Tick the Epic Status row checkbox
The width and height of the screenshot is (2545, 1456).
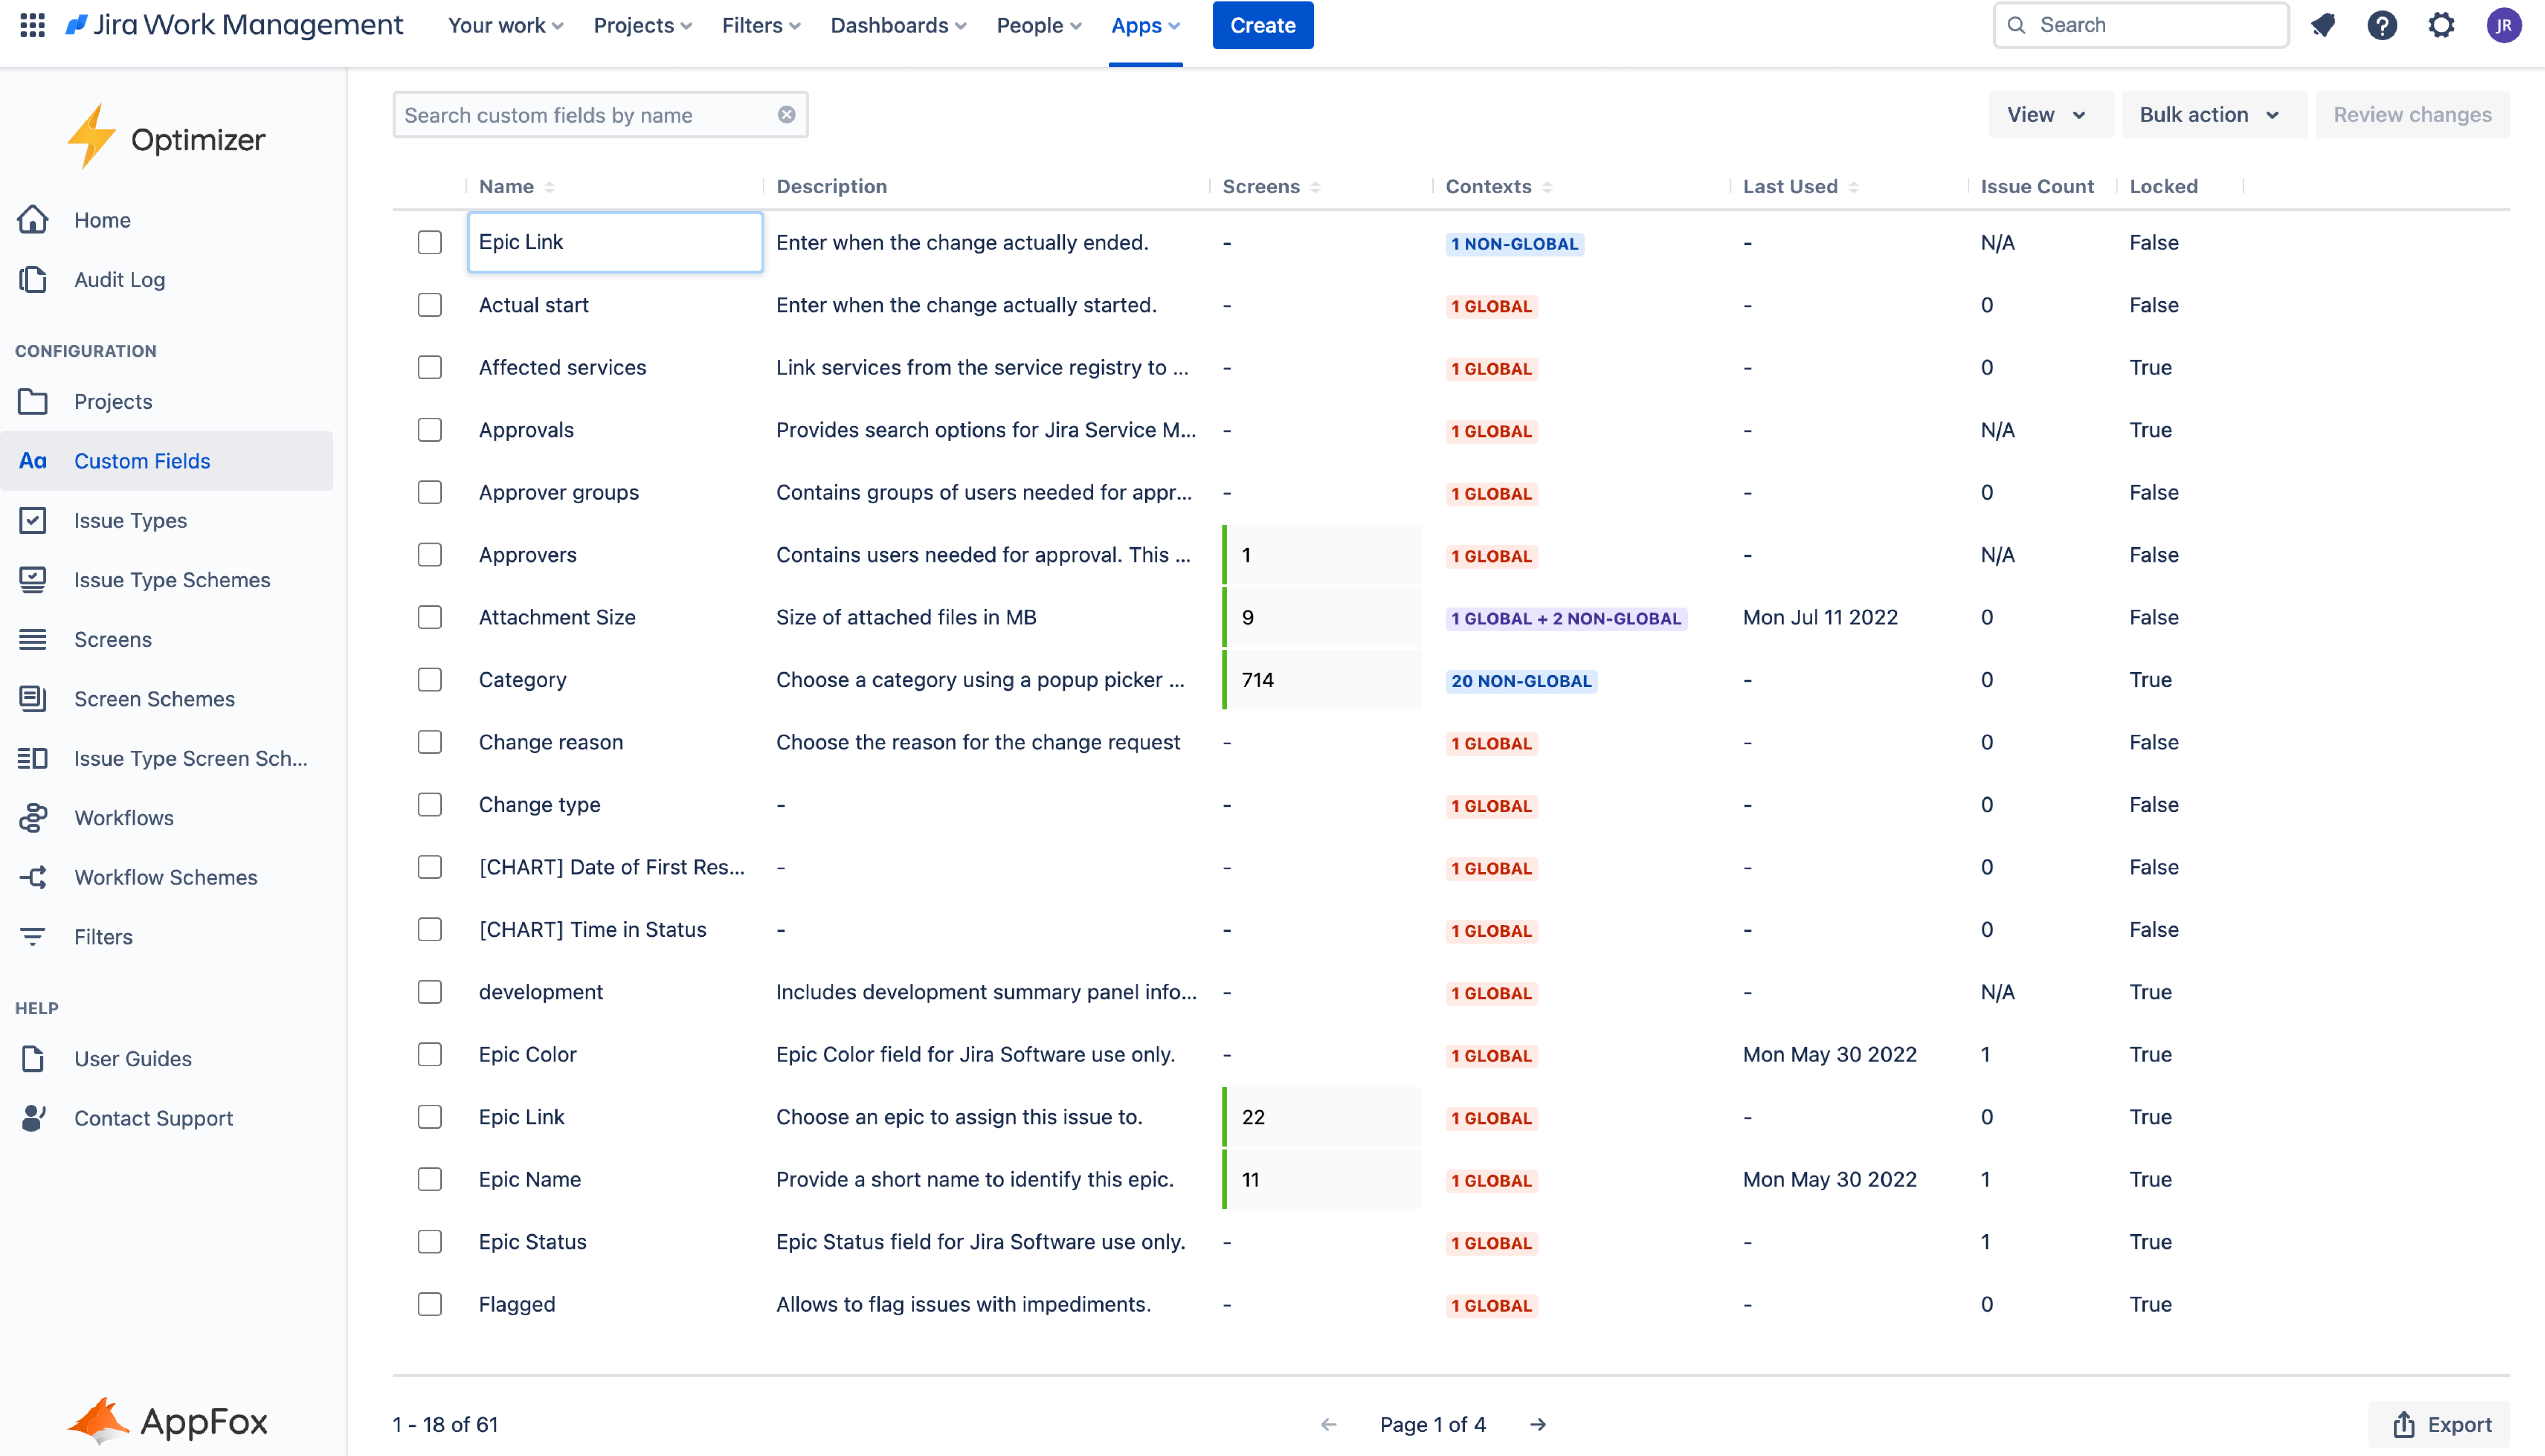click(x=430, y=1241)
